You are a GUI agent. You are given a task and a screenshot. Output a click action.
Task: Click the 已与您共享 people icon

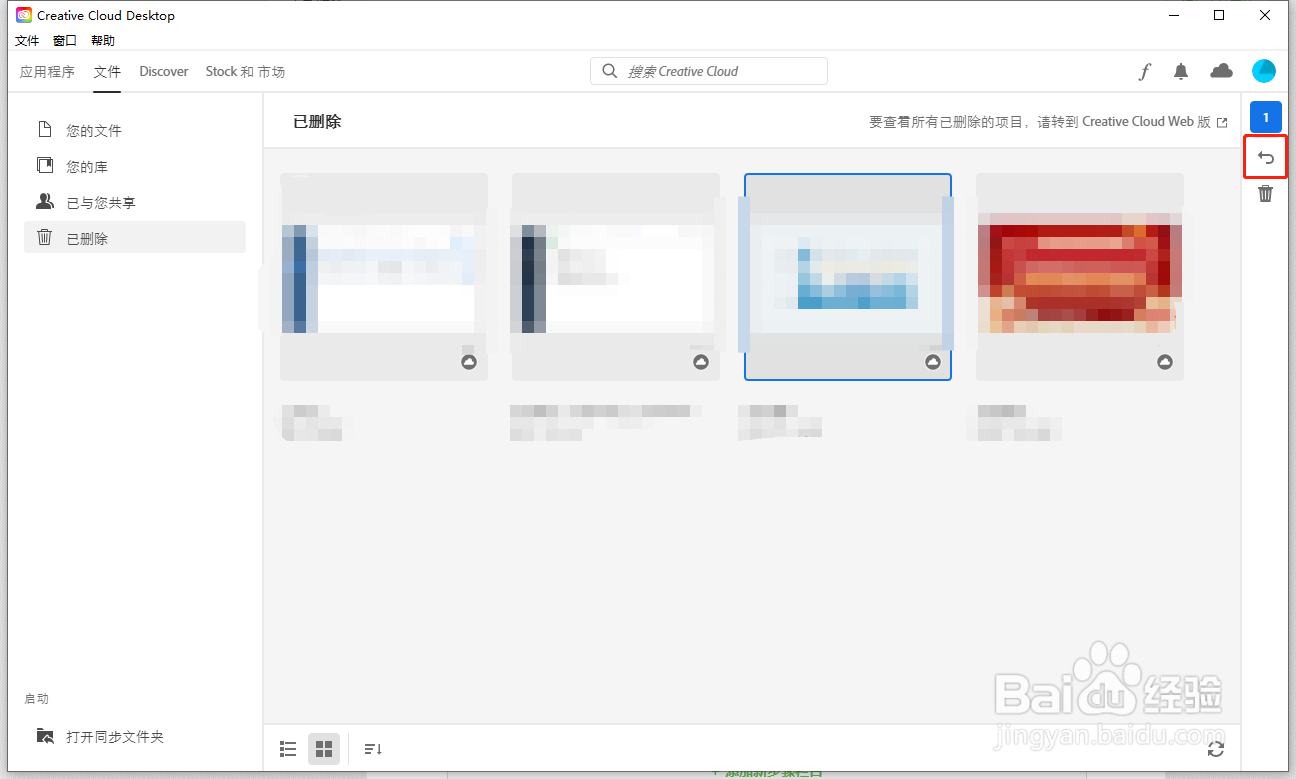[44, 202]
